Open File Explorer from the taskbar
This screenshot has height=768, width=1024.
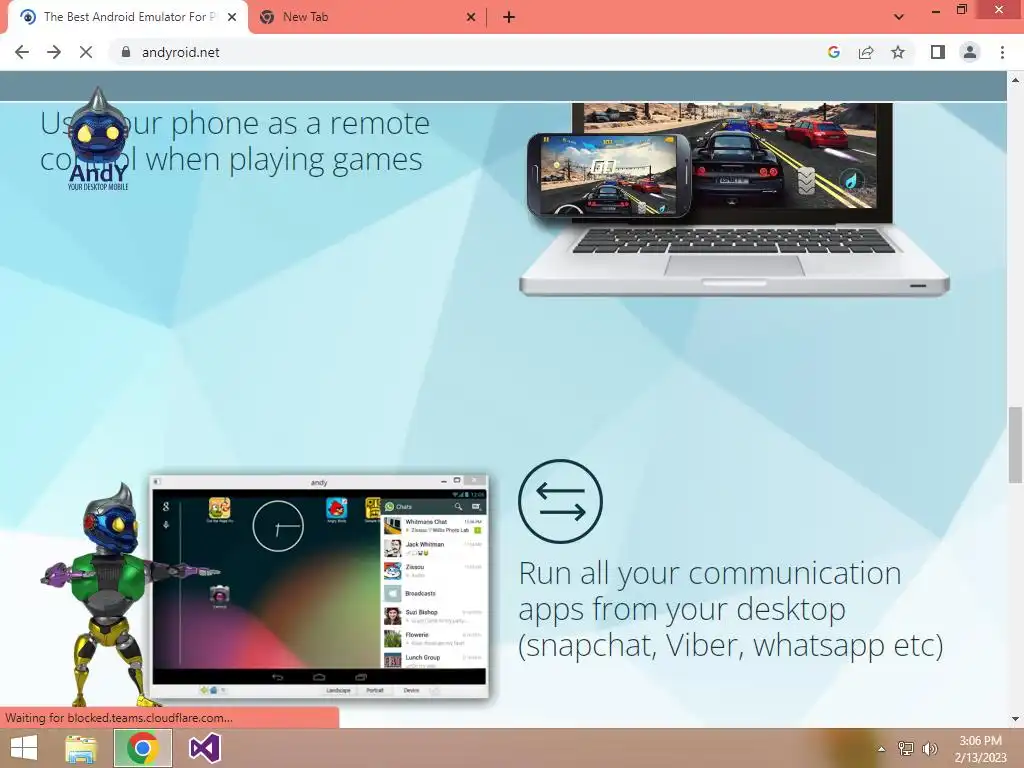[81, 748]
